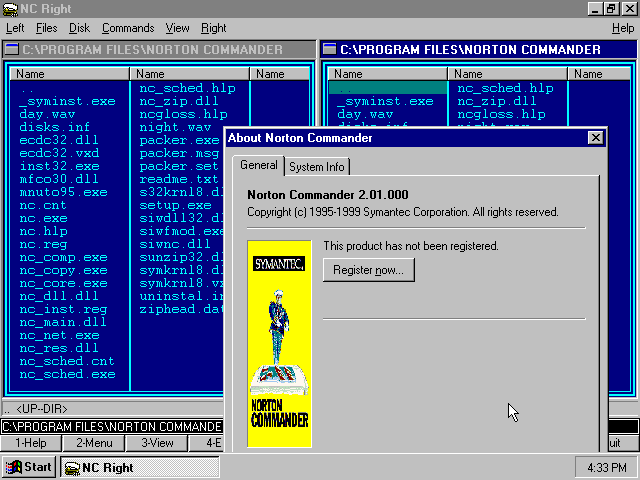
Task: Open the View menu
Action: coord(178,28)
